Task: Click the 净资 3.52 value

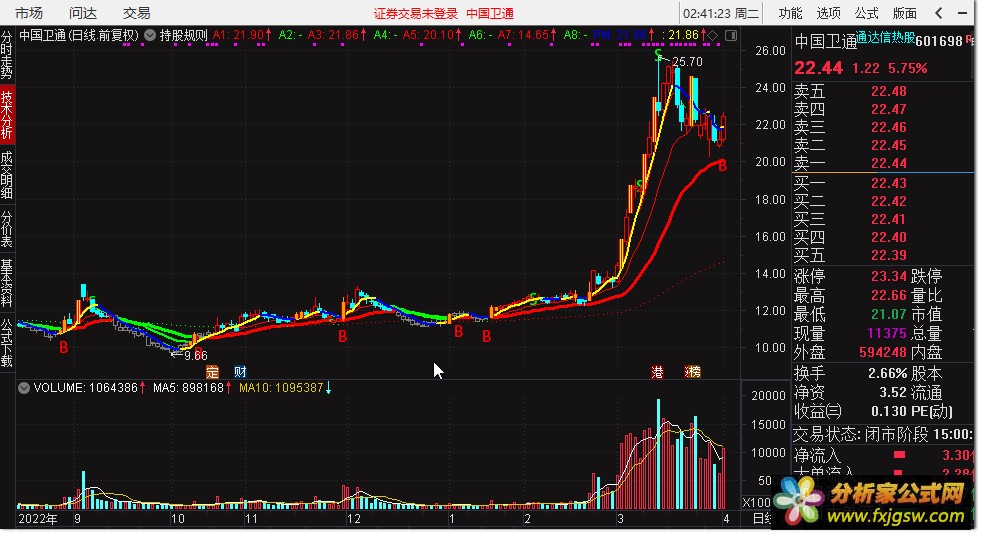Action: 893,392
